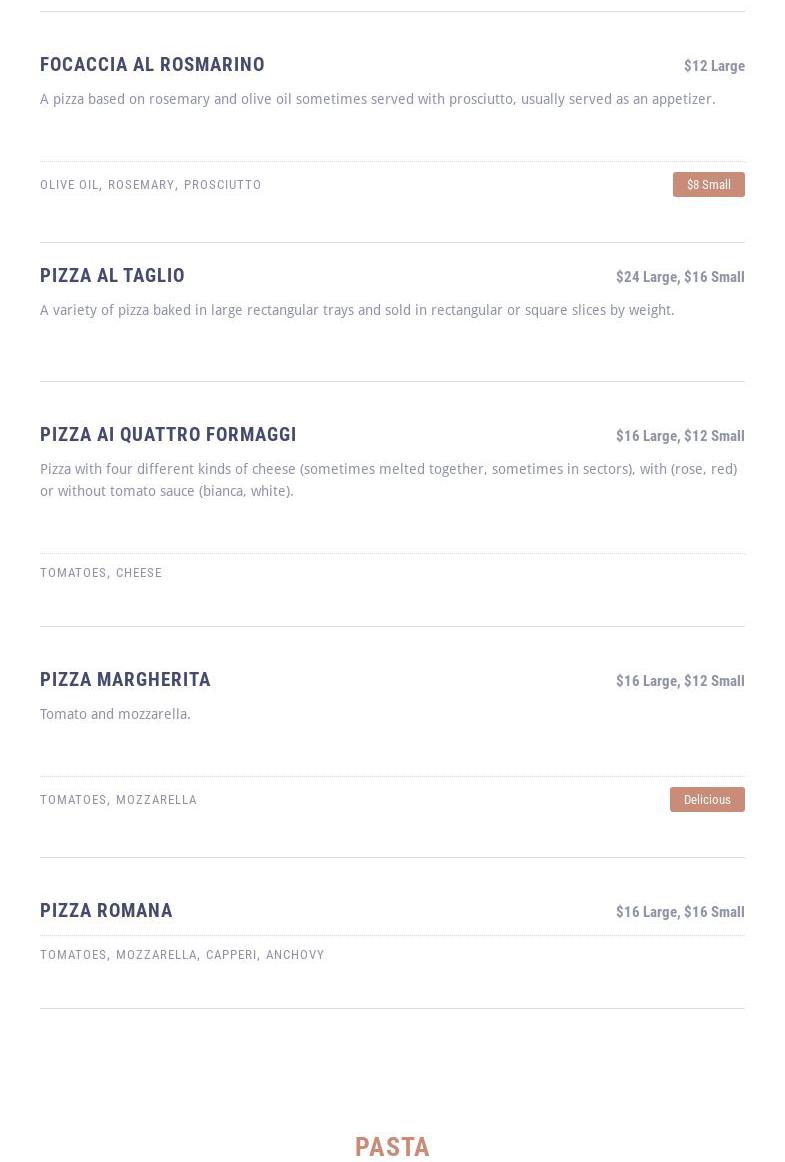Open the Pizza Romana menu item
This screenshot has height=1162, width=785.
click(106, 911)
